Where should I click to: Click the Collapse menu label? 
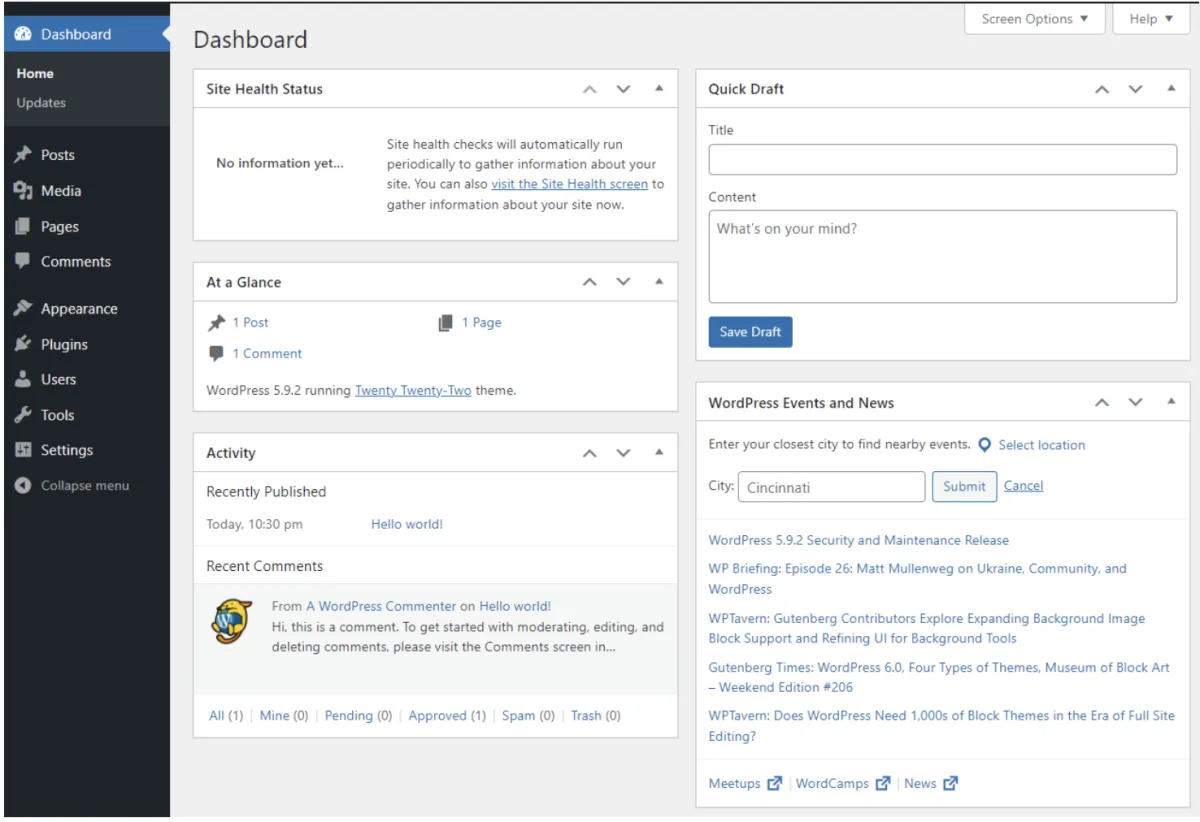pos(85,486)
